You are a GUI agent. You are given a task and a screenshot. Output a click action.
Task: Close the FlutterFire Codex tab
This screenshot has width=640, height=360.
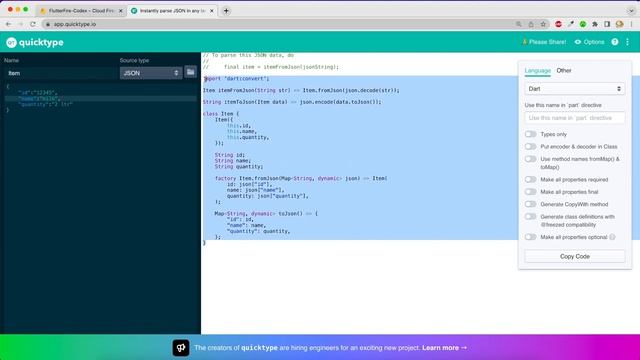(120, 11)
